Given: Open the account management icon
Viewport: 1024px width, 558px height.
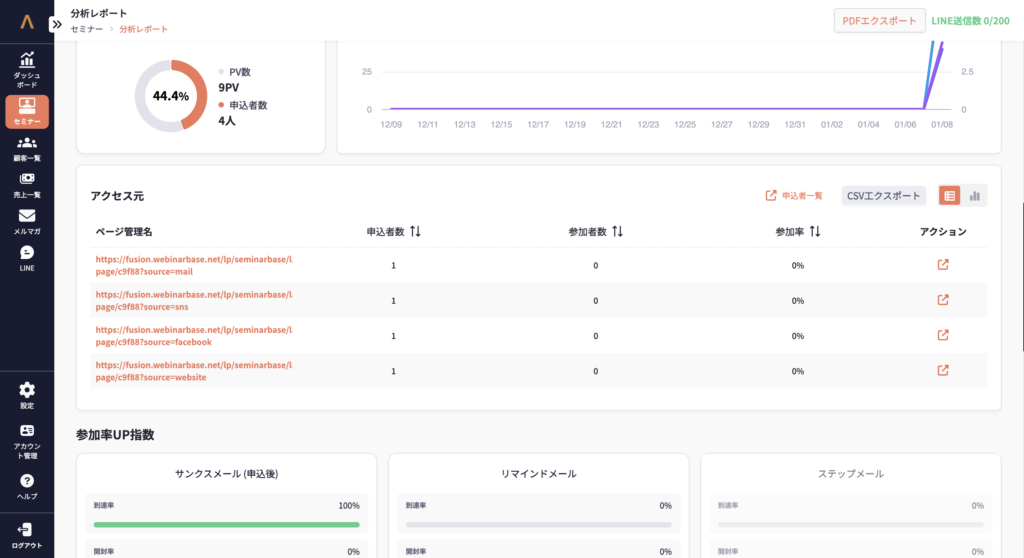Looking at the screenshot, I should point(27,431).
